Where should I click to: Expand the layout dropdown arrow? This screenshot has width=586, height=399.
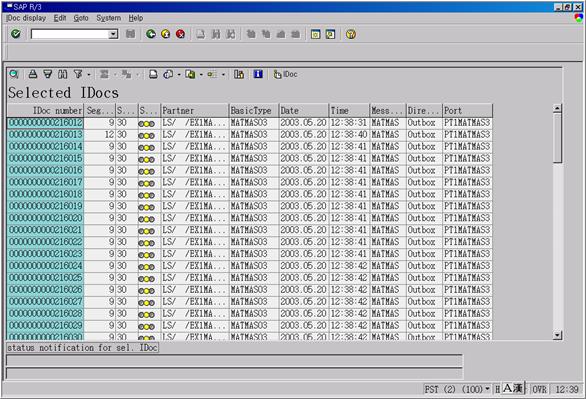223,75
